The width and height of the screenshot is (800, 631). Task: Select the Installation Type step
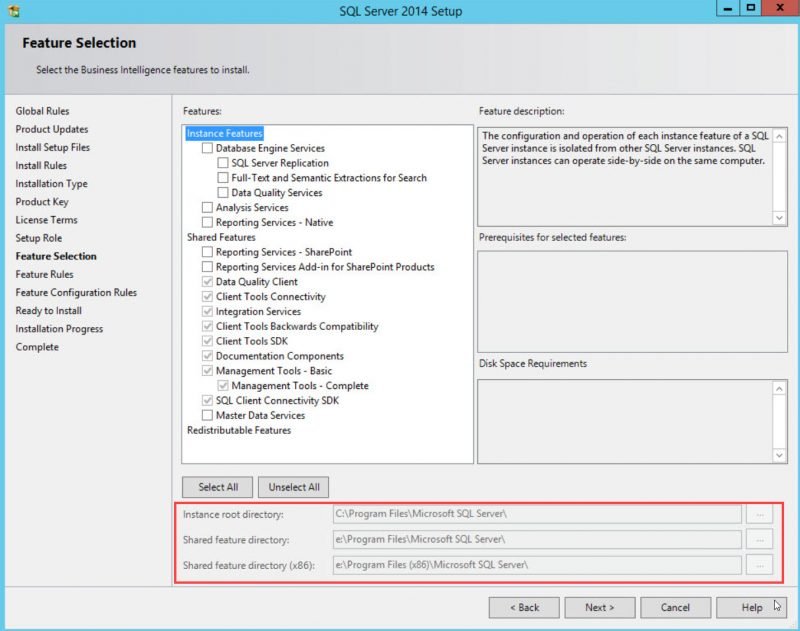coord(52,184)
